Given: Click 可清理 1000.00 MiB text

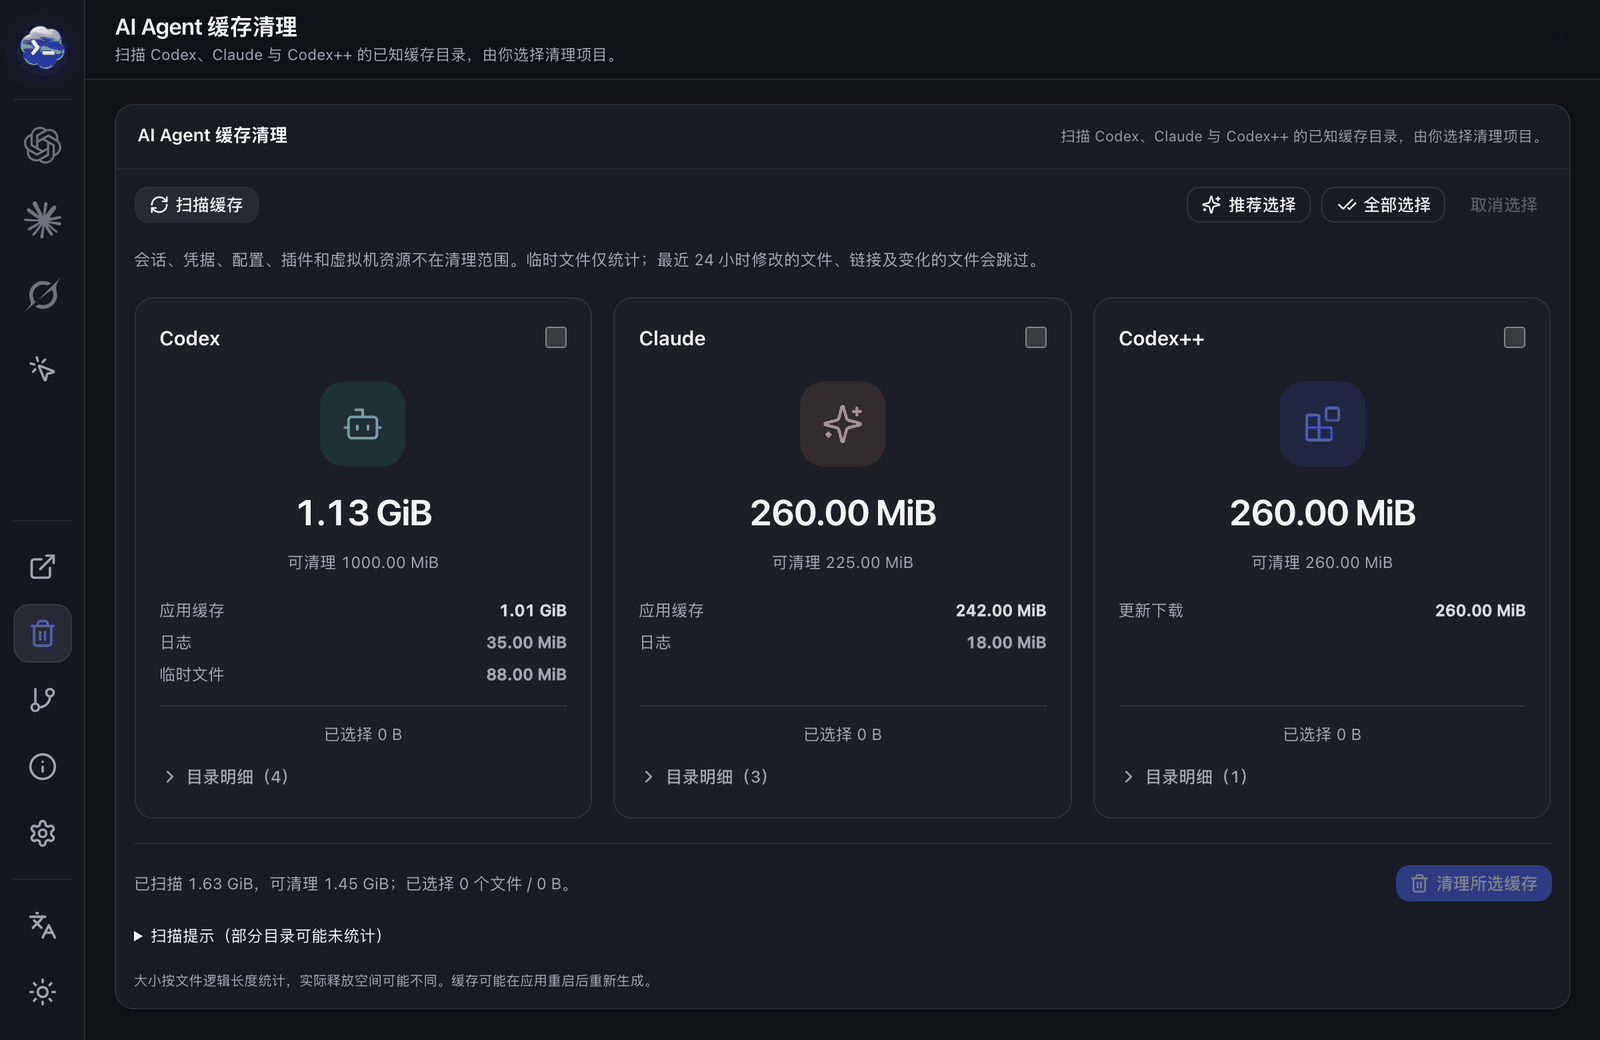Looking at the screenshot, I should click(363, 563).
